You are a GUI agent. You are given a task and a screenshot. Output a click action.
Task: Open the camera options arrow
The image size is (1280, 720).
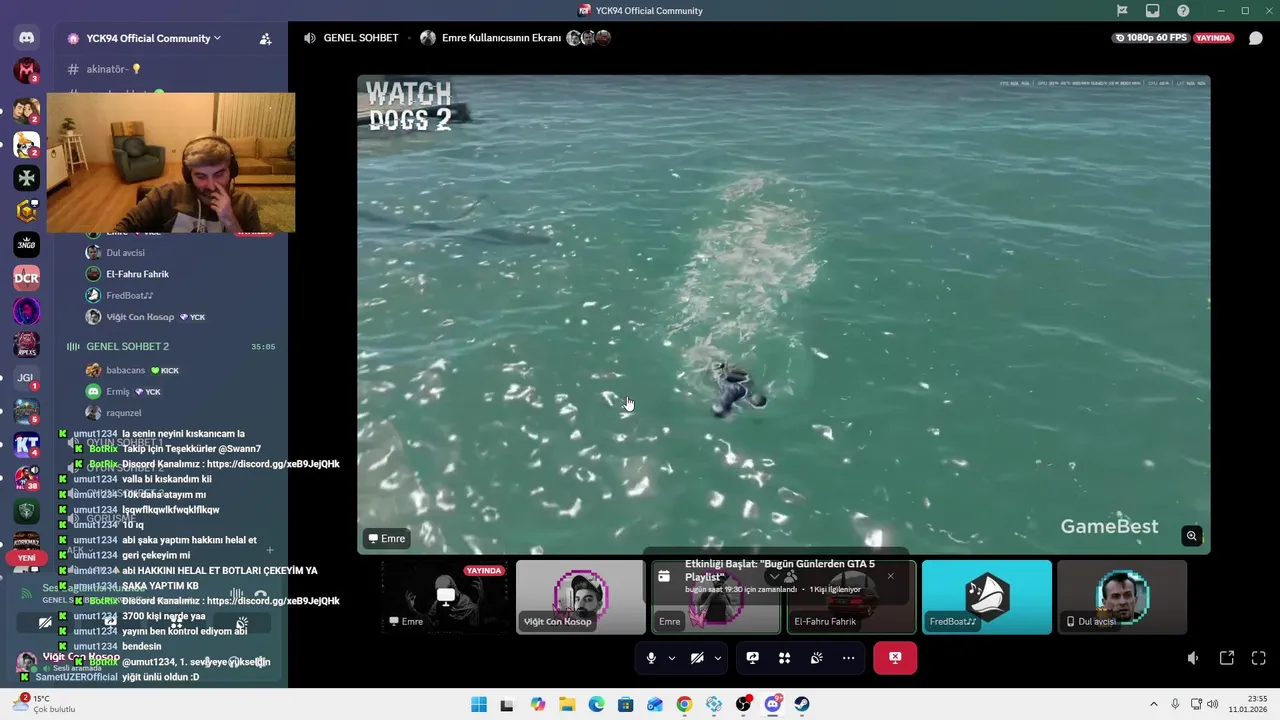(x=717, y=658)
